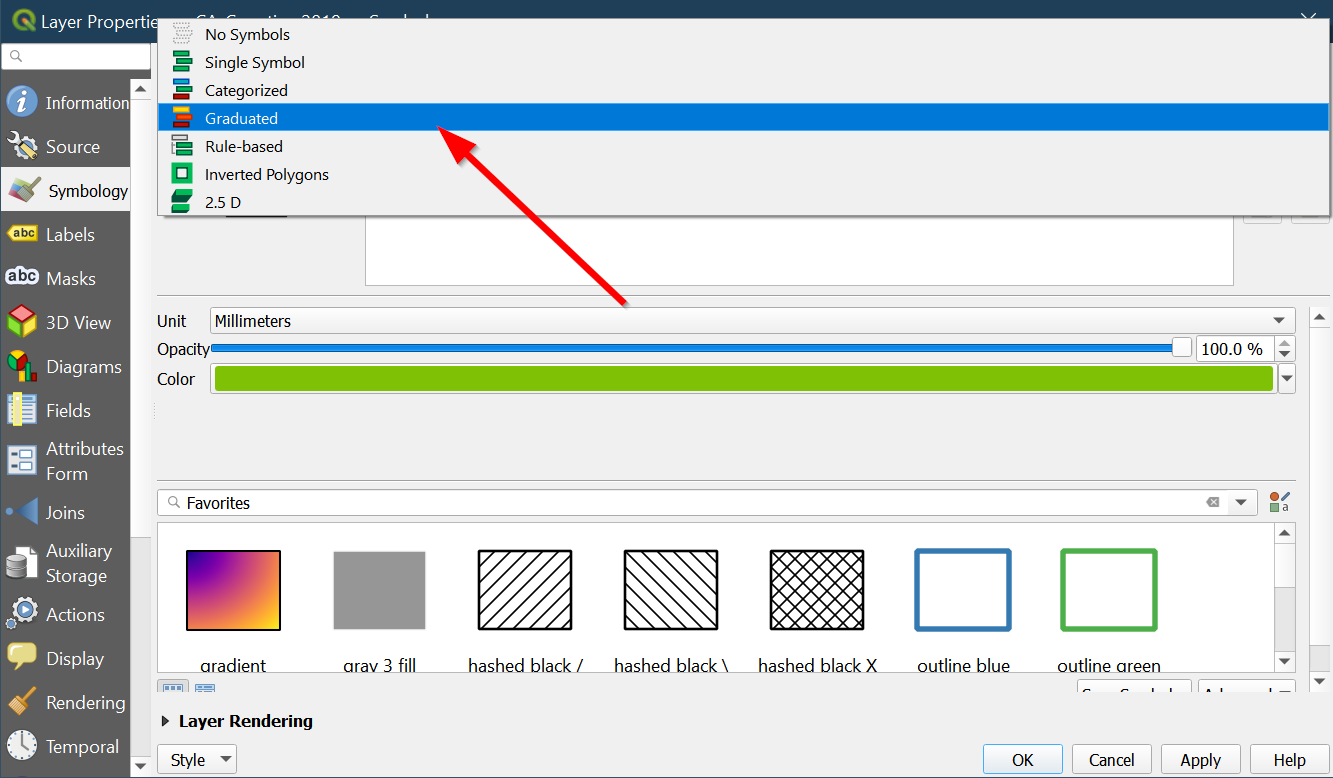1333x778 pixels.
Task: Click the Inverted Polygons icon
Action: tap(182, 174)
